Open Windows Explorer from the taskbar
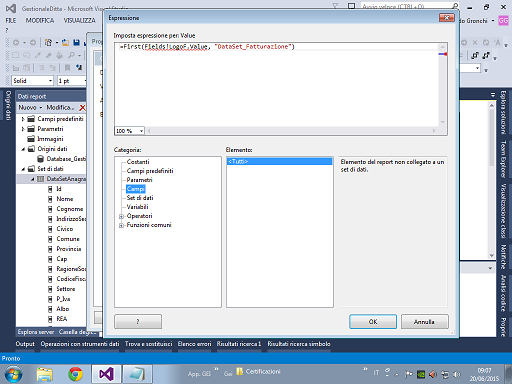 pyautogui.click(x=45, y=374)
